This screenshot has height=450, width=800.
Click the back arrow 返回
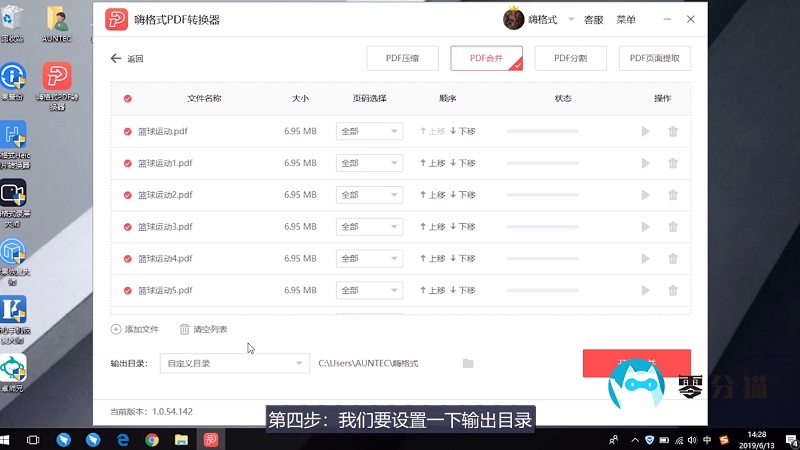click(116, 59)
